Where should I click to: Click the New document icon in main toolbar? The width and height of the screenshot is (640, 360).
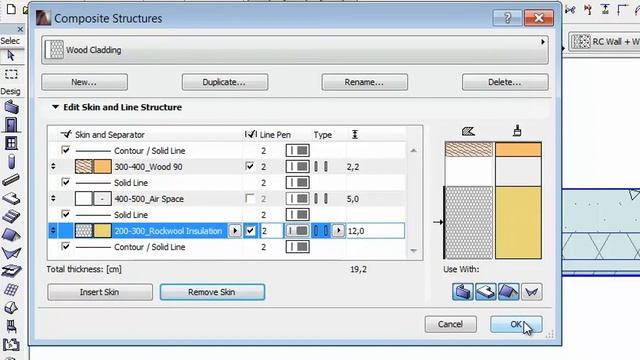[x=11, y=9]
